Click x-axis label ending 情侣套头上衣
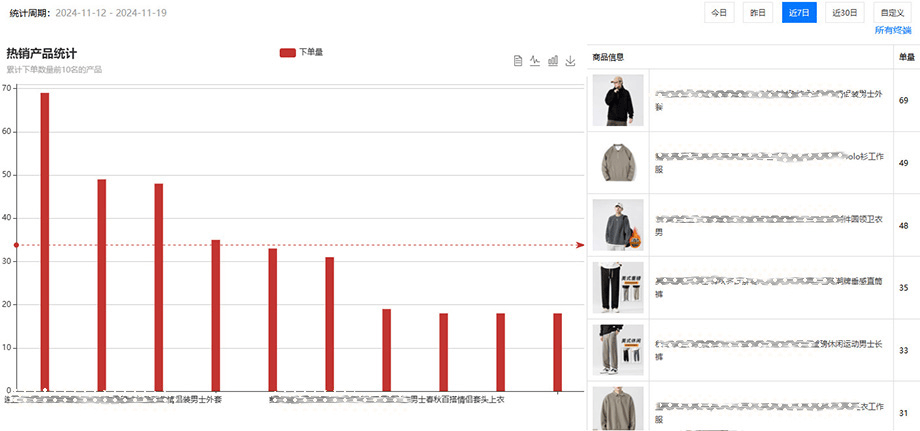 [387, 400]
